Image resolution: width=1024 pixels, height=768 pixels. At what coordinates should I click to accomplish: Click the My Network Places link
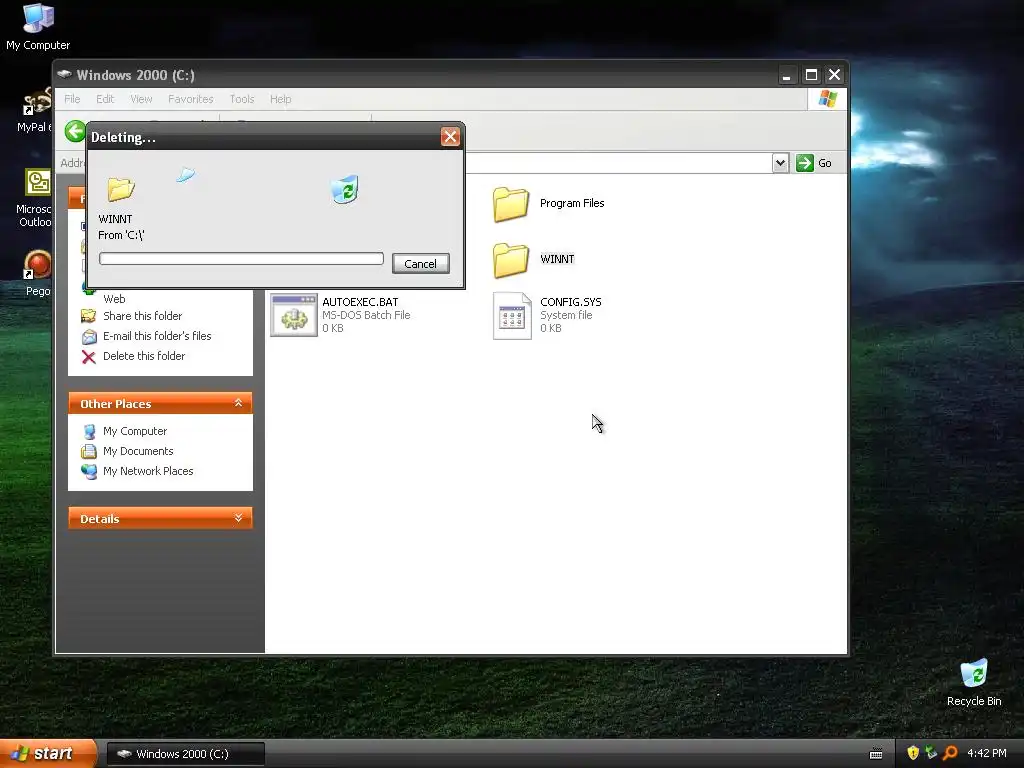click(x=148, y=472)
